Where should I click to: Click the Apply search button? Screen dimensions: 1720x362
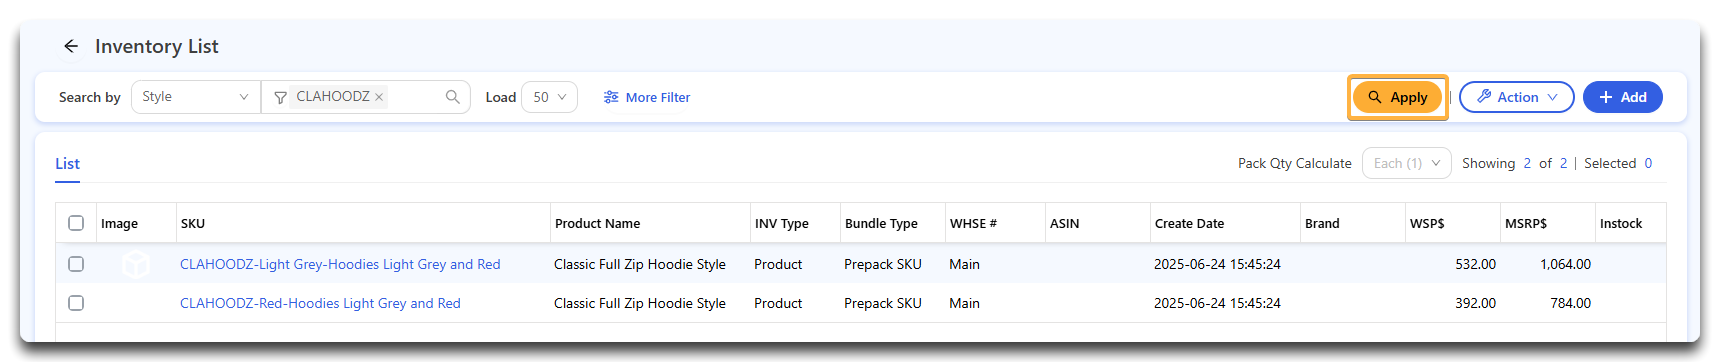point(1397,97)
